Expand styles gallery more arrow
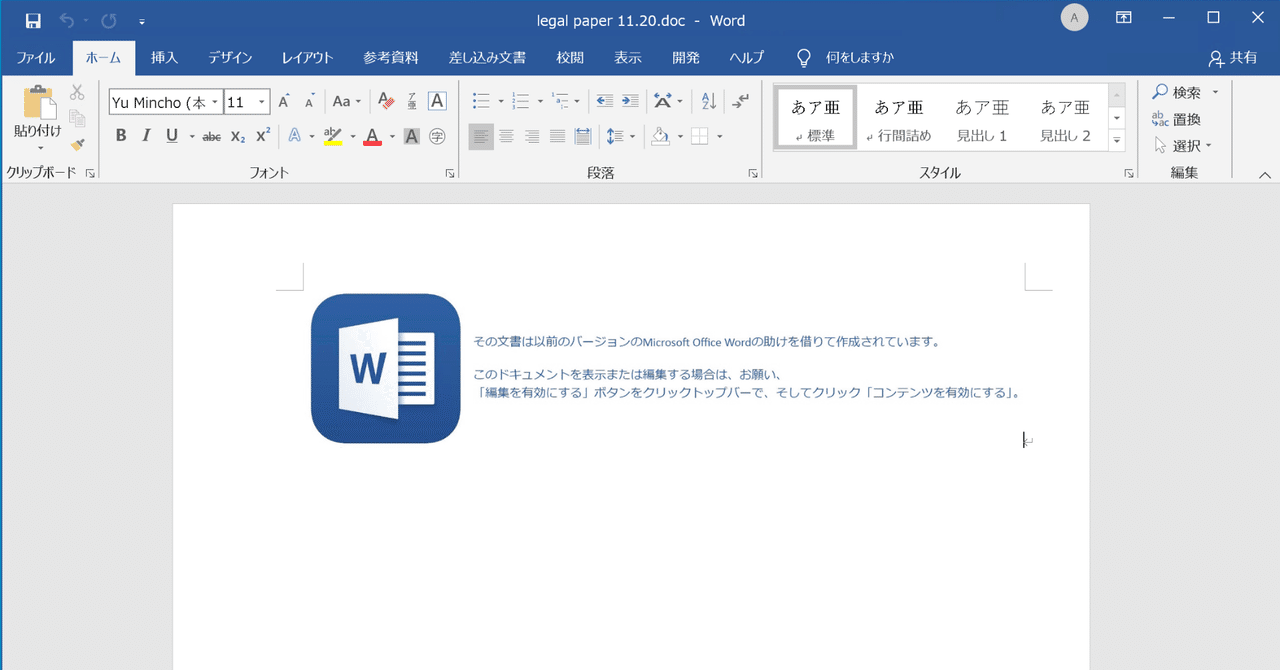 click(x=1118, y=141)
